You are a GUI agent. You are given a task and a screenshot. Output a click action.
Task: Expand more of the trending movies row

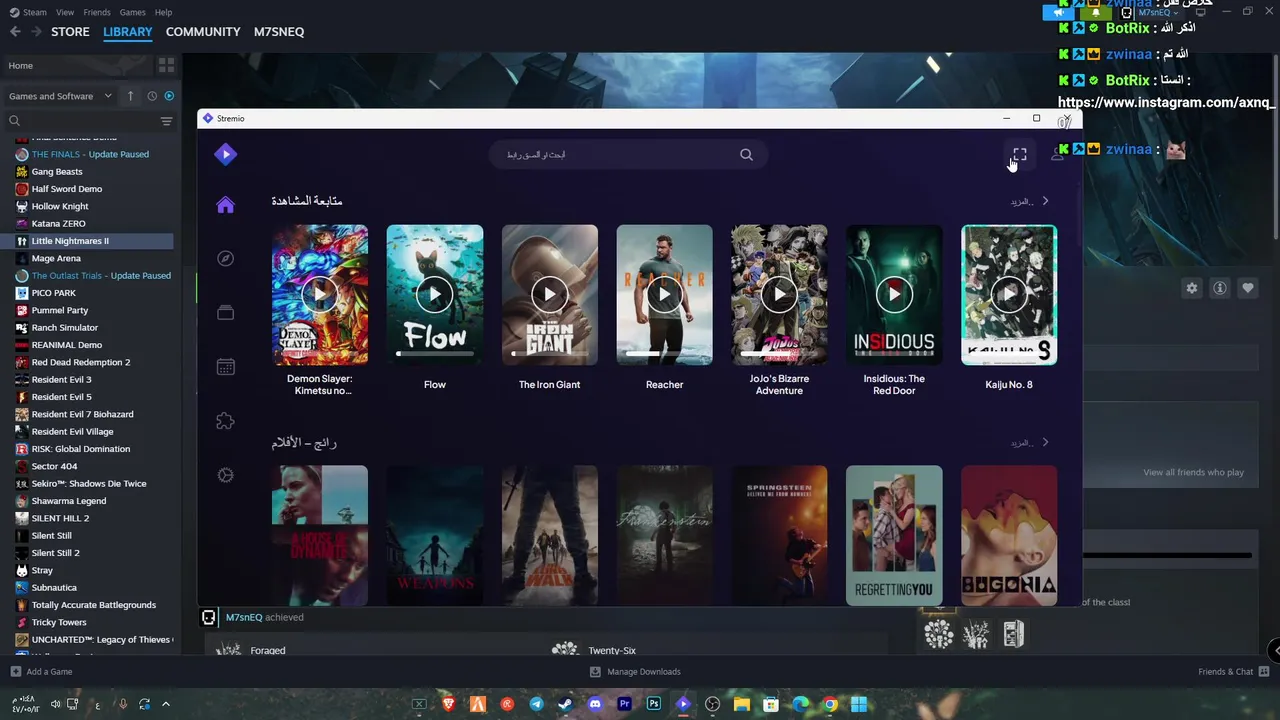pos(1030,442)
